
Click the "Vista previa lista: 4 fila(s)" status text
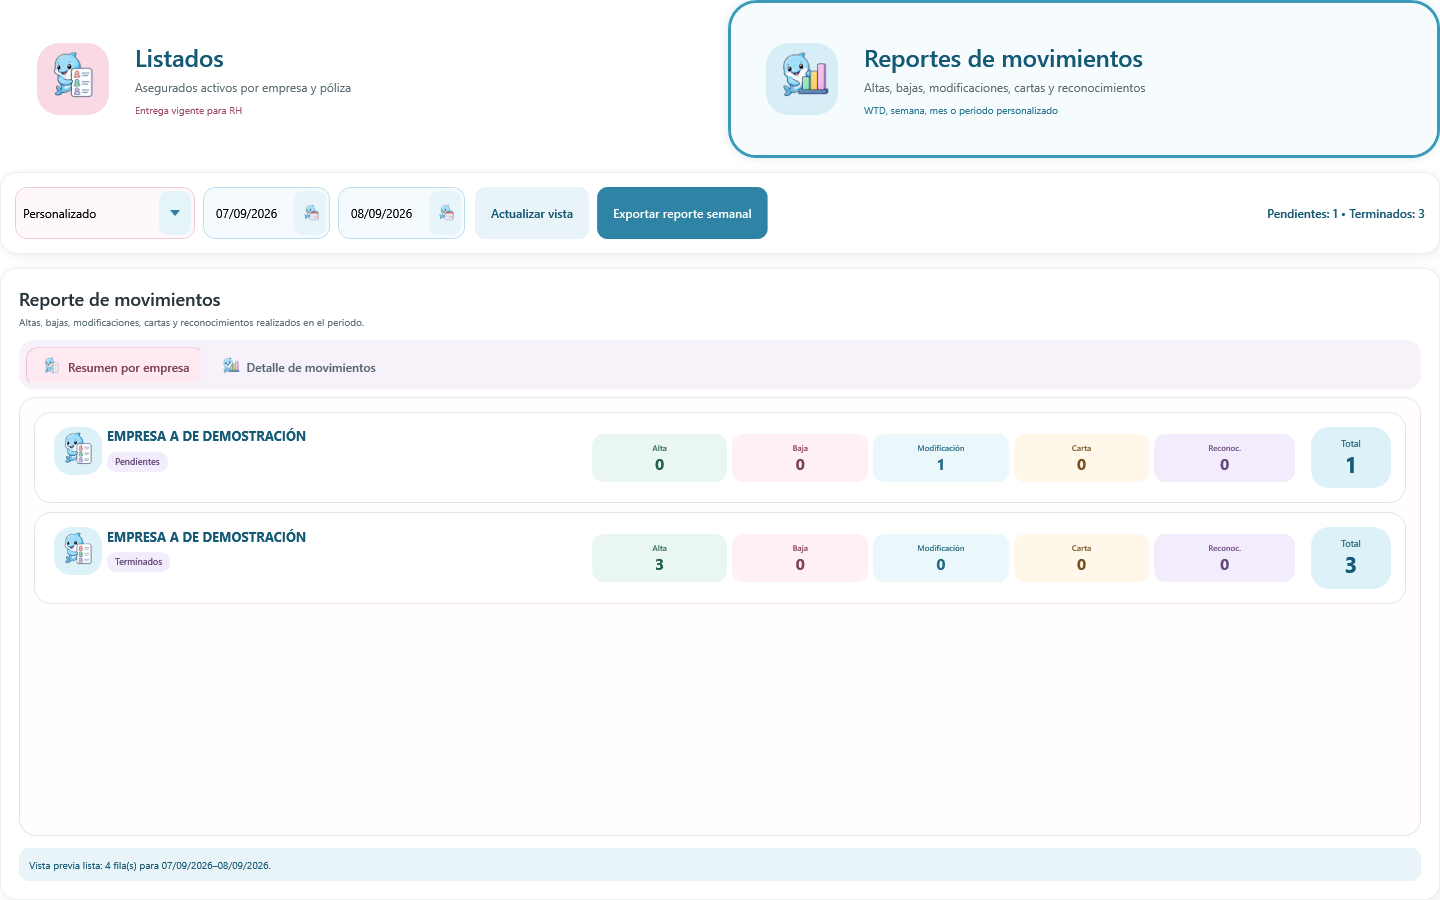[150, 866]
